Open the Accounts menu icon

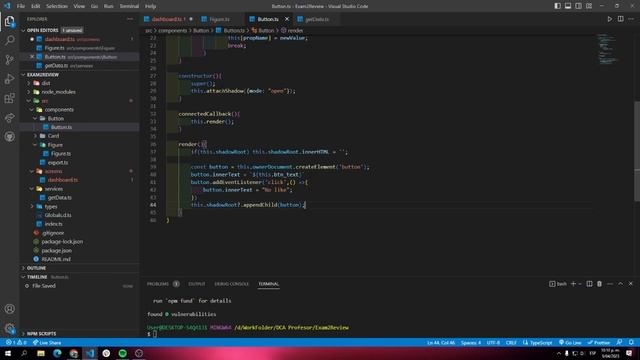click(x=9, y=309)
